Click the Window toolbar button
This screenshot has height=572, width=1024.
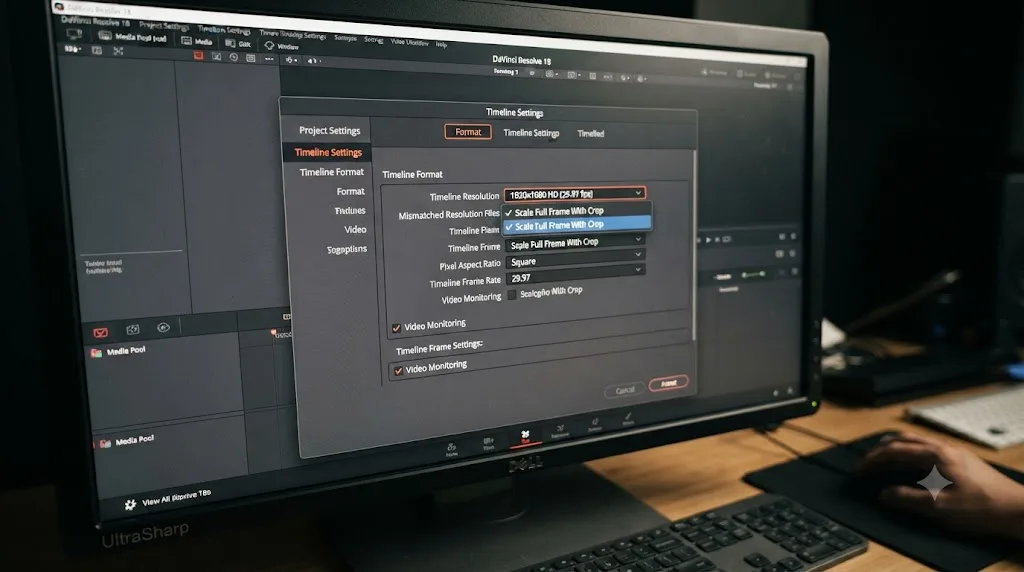click(282, 46)
